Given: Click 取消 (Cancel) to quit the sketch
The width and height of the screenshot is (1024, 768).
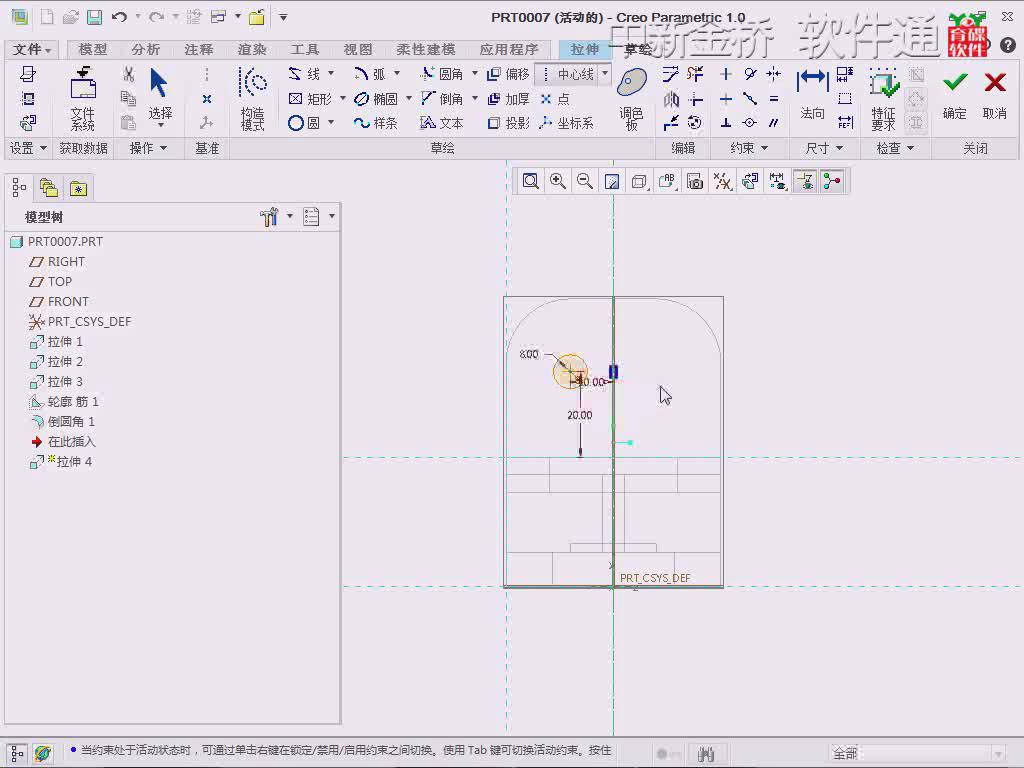Looking at the screenshot, I should 995,95.
